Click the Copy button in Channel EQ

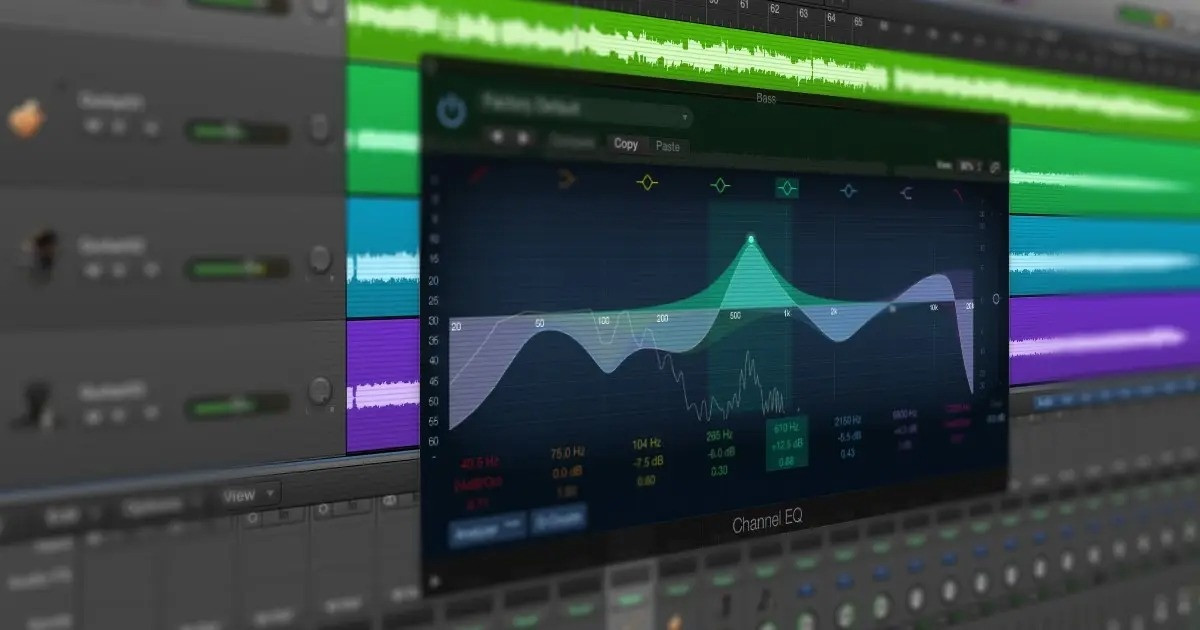(x=626, y=145)
